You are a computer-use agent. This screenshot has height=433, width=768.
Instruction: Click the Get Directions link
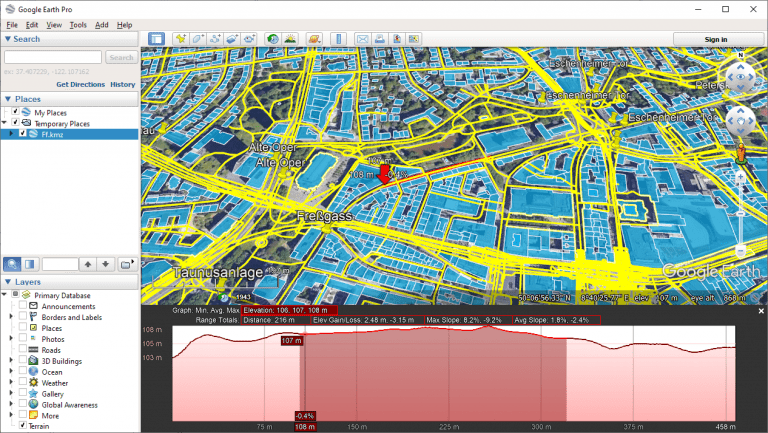coord(80,84)
